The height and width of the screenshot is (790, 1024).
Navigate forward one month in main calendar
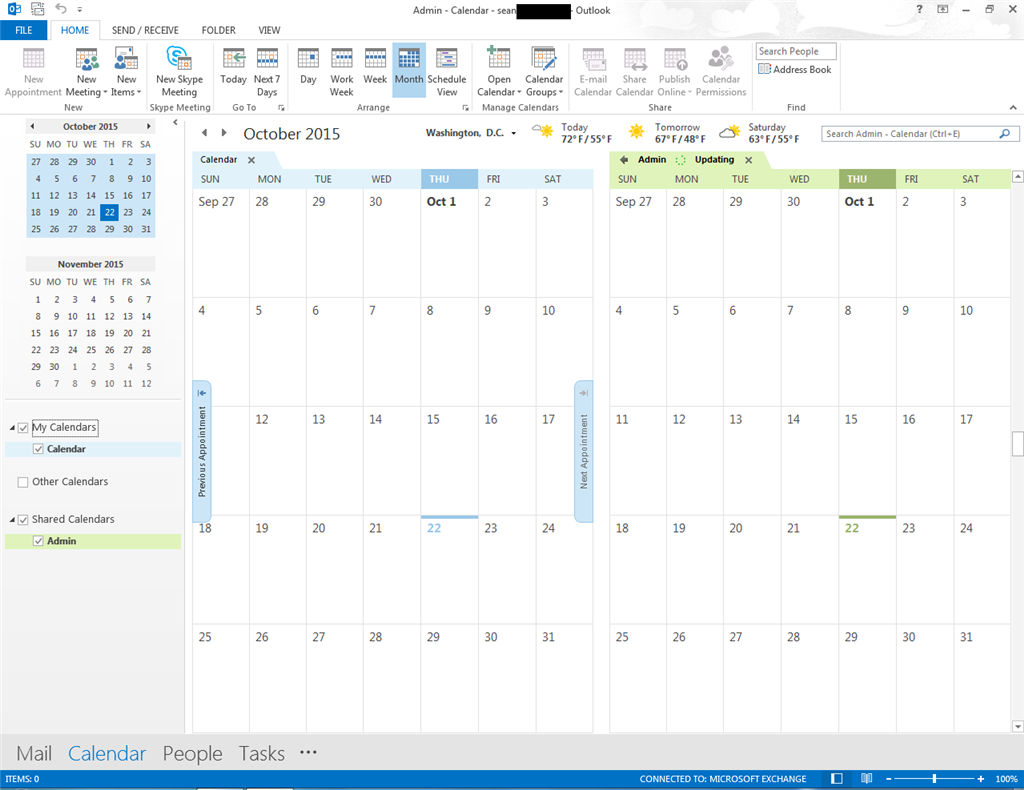224,133
